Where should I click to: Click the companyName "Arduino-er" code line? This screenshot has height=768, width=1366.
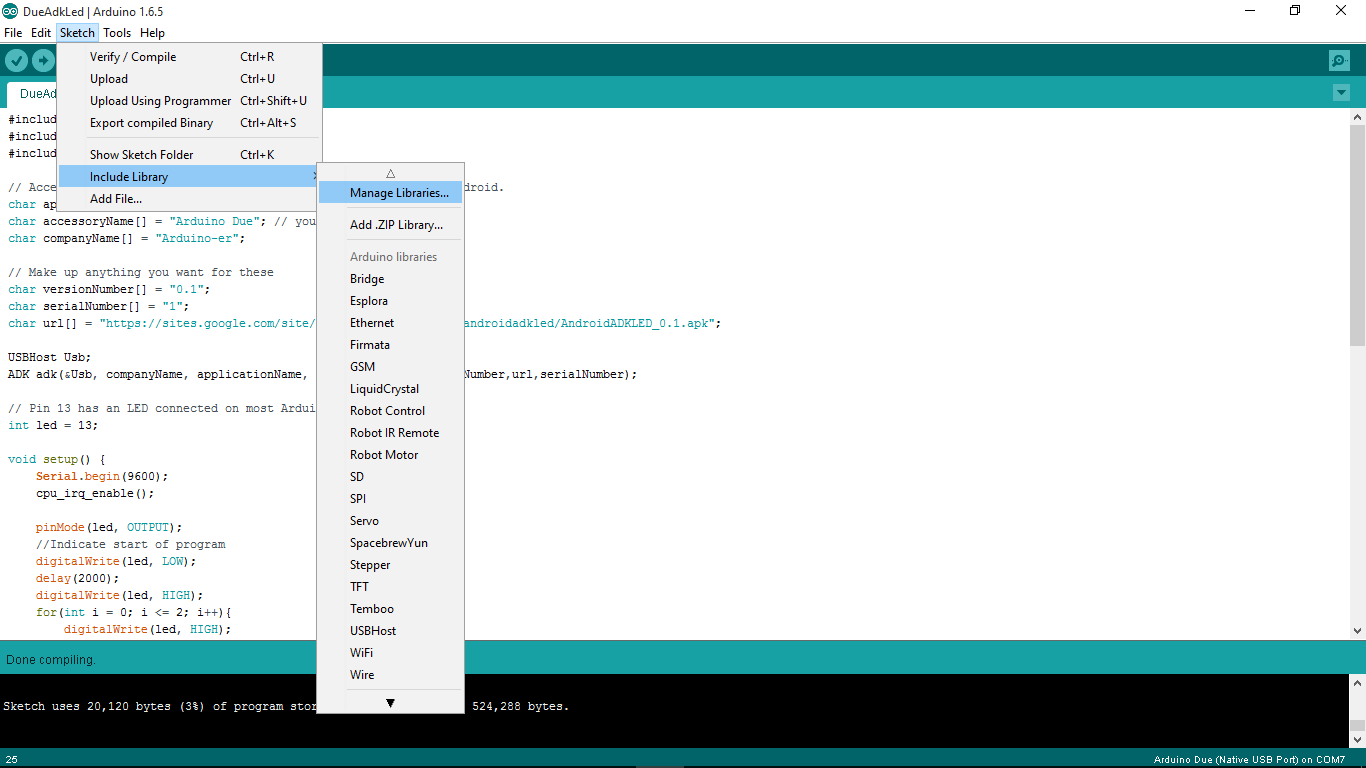click(x=127, y=239)
